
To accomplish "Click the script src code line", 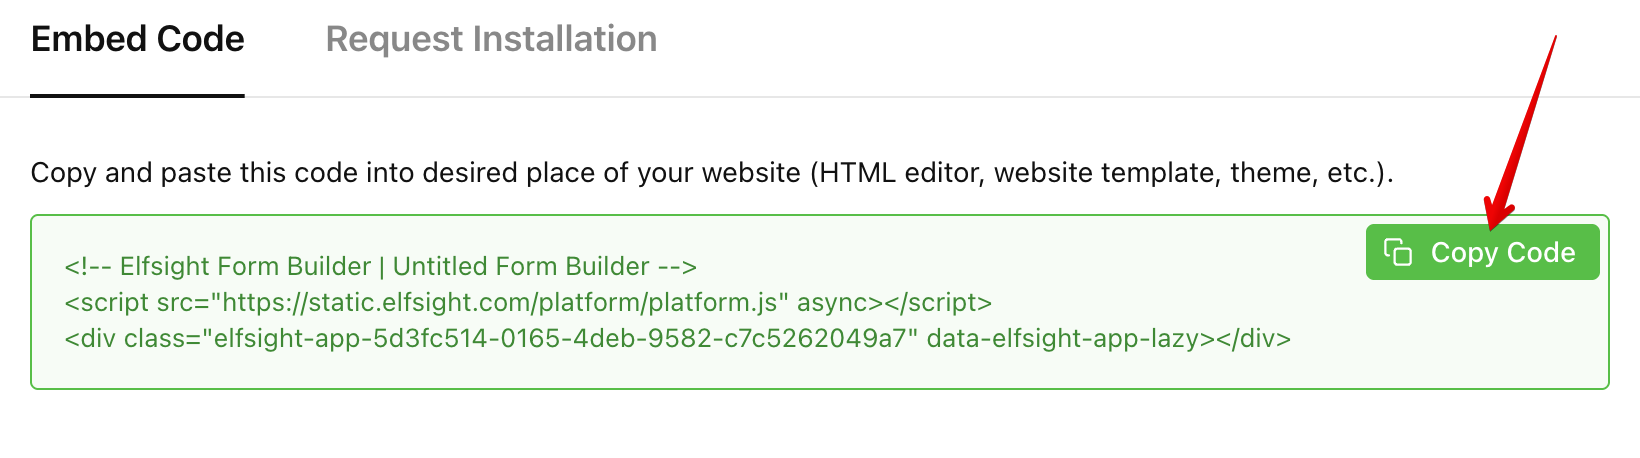I will point(528,302).
